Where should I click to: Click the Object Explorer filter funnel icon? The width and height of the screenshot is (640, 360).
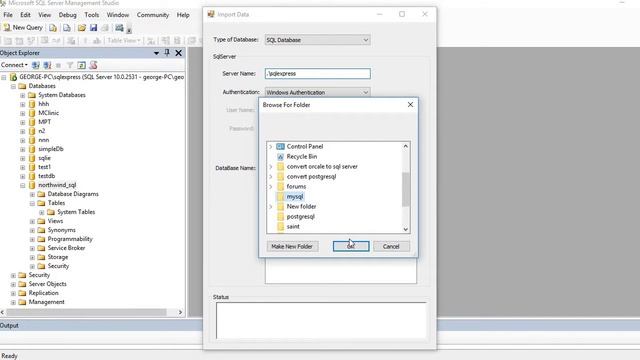click(70, 65)
